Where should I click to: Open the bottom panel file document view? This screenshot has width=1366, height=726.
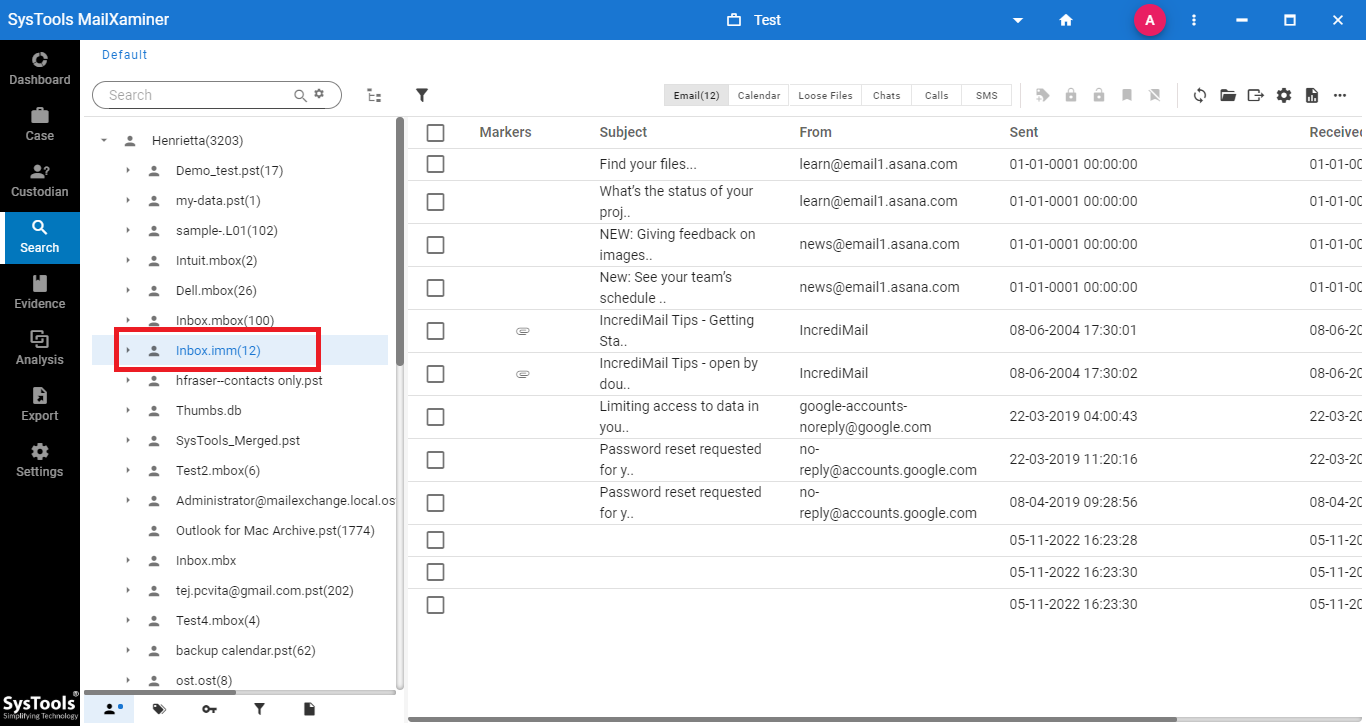309,709
